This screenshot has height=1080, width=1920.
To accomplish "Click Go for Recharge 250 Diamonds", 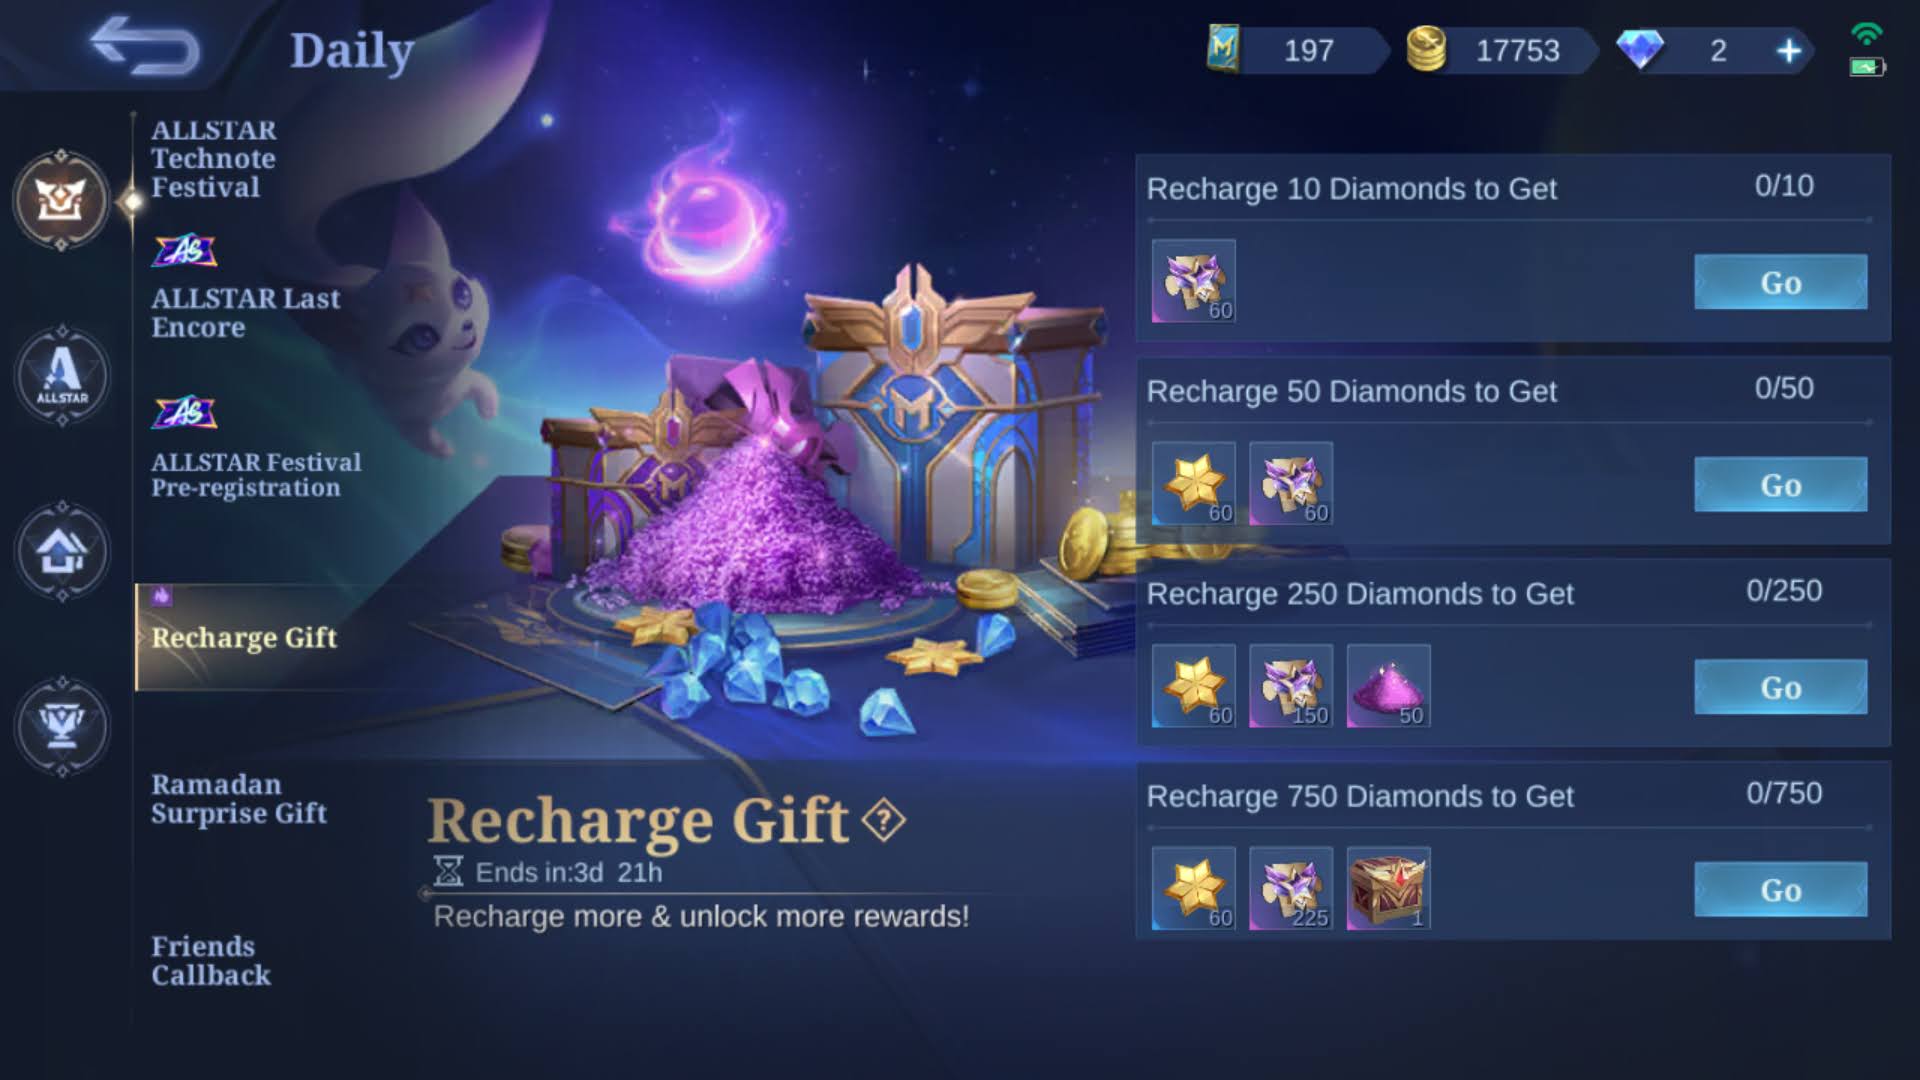I will click(1780, 687).
